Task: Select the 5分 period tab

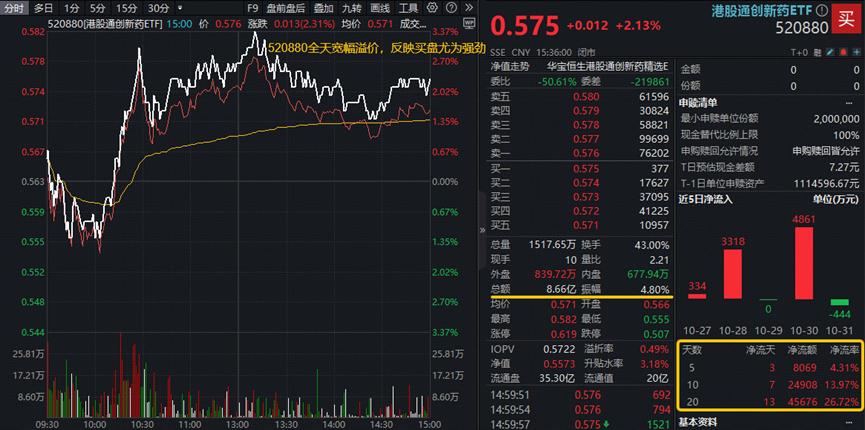Action: tap(98, 8)
